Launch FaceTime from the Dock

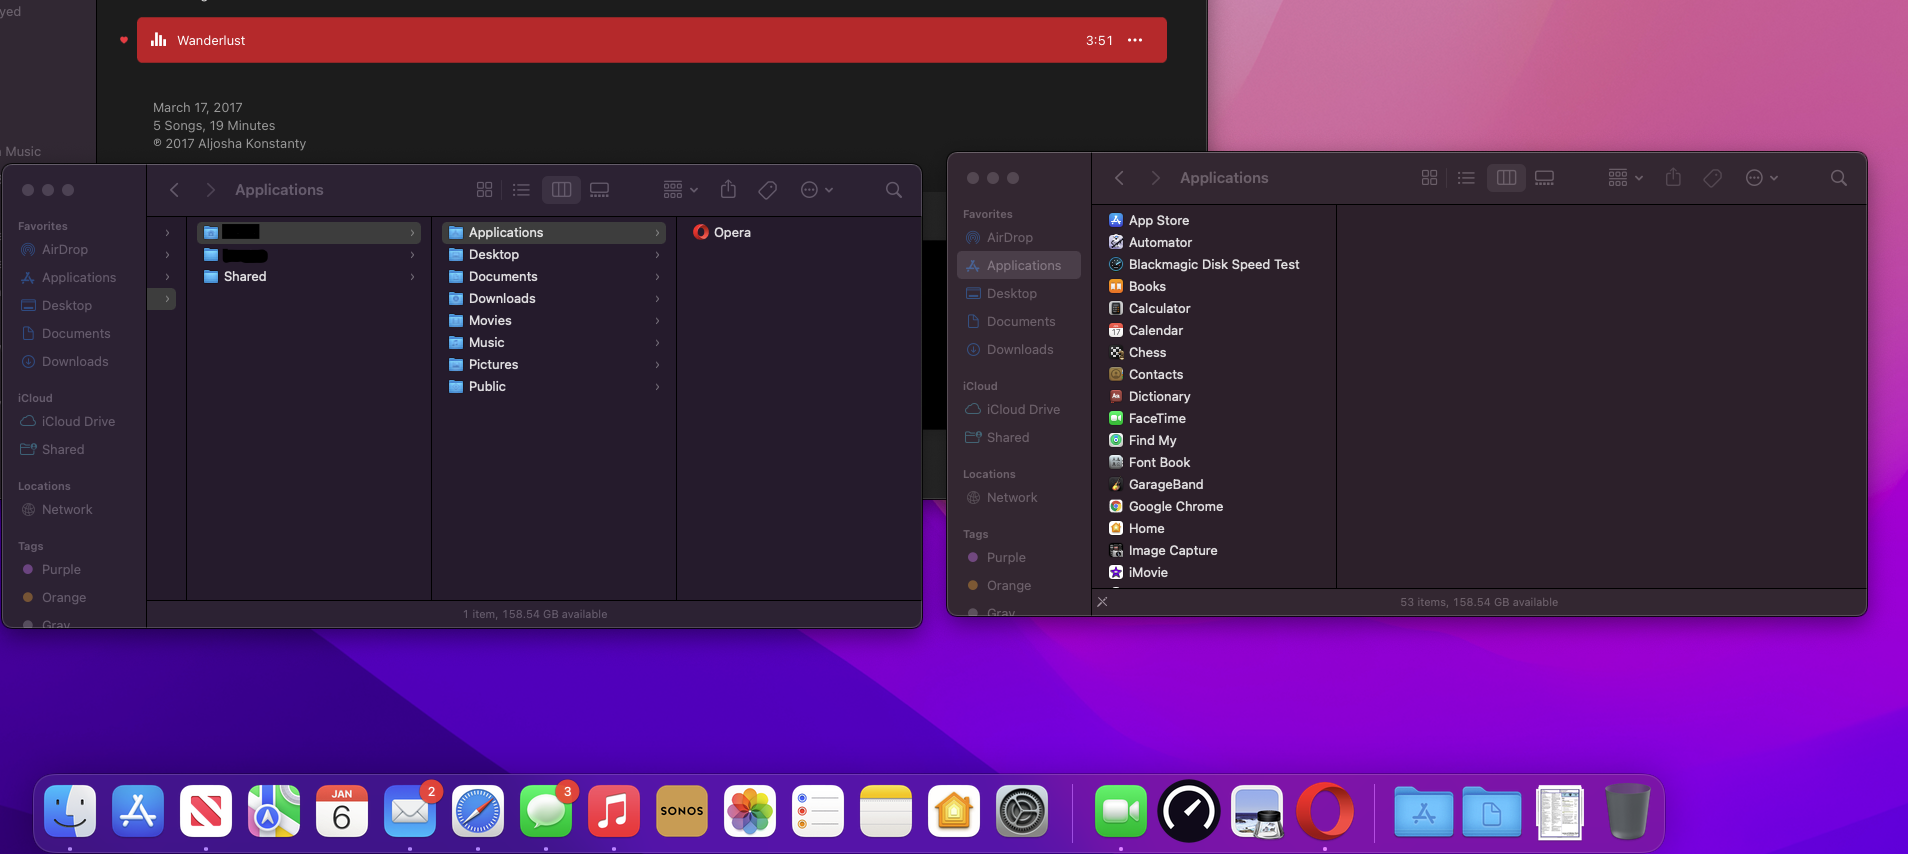(1121, 811)
